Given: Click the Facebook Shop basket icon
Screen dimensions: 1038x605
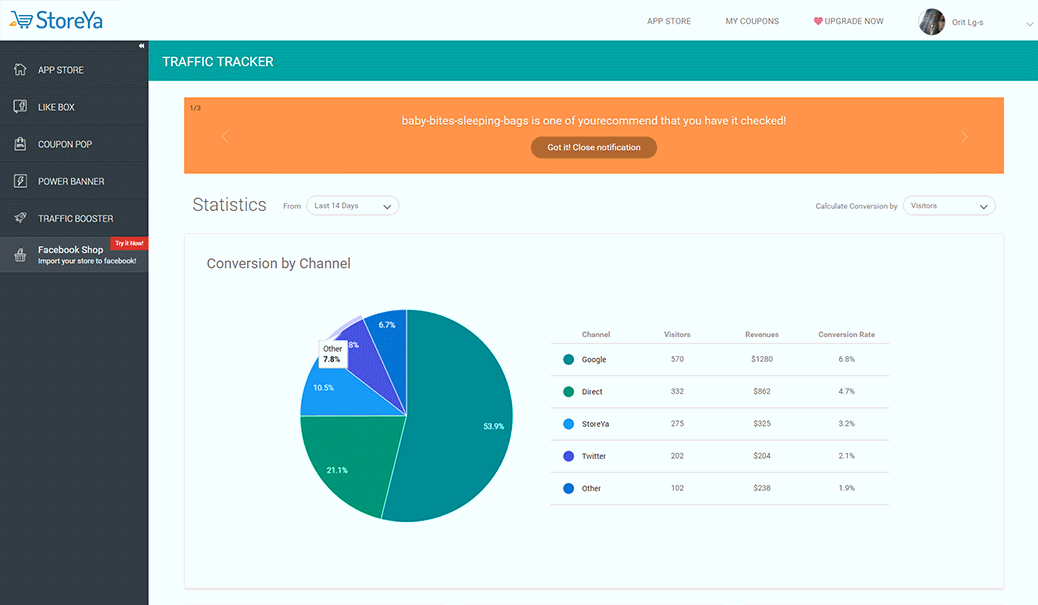Looking at the screenshot, I should (21, 255).
